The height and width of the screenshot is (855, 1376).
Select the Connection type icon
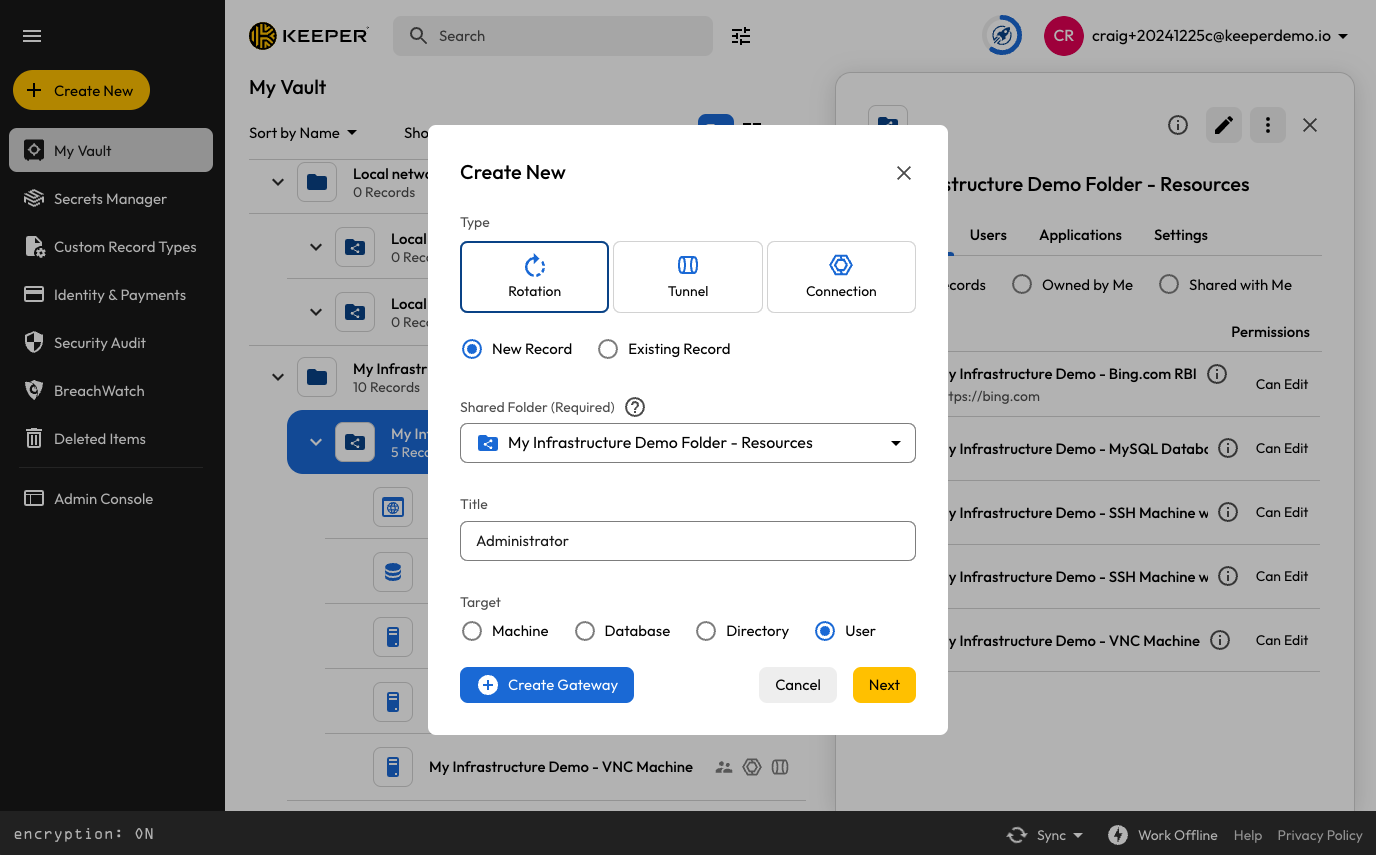(x=841, y=266)
